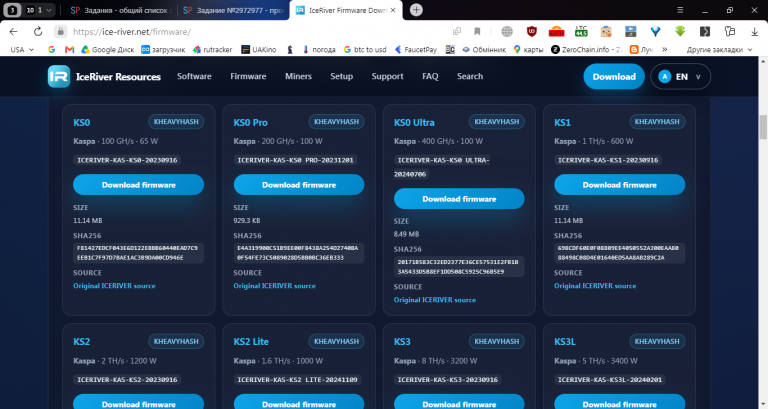Expand the Другие закладки bookmarks folder
Screen dimensions: 768x409
pos(719,49)
